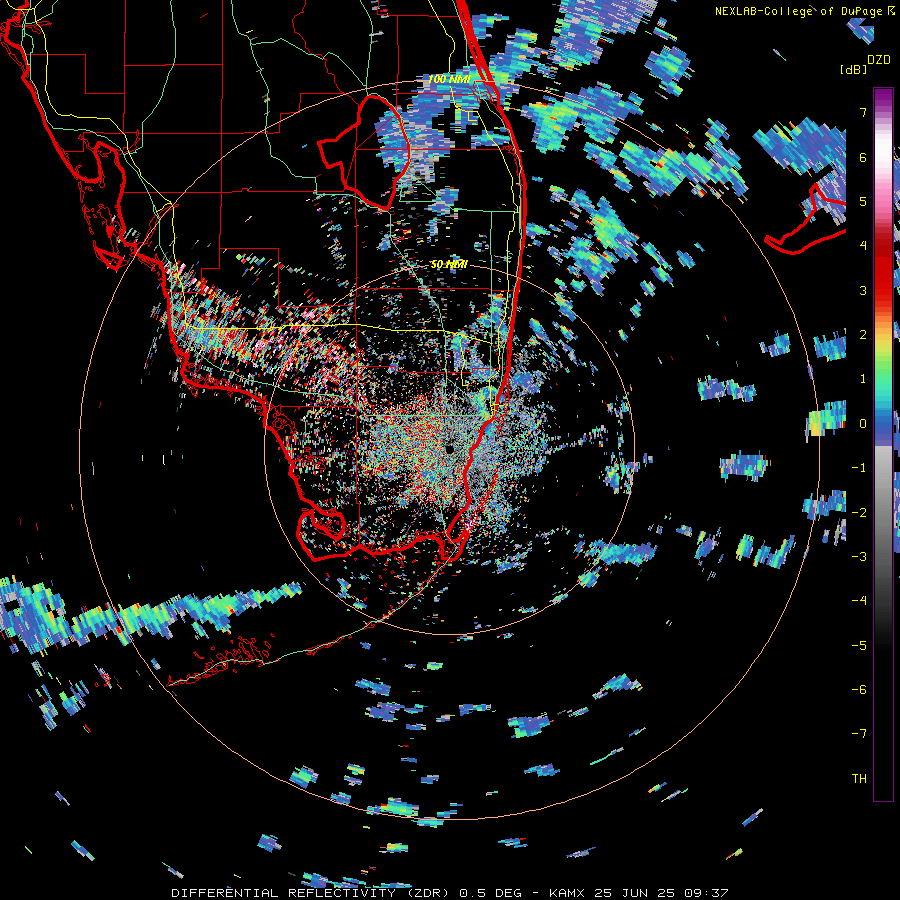
Task: Click the black radar site dot at center
Action: coord(449,449)
